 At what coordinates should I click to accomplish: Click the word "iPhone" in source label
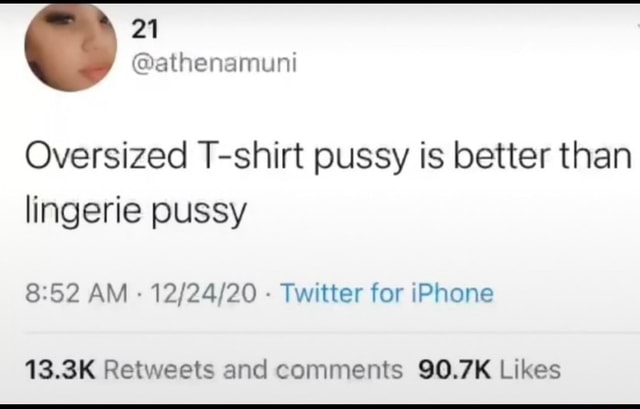[x=452, y=293]
